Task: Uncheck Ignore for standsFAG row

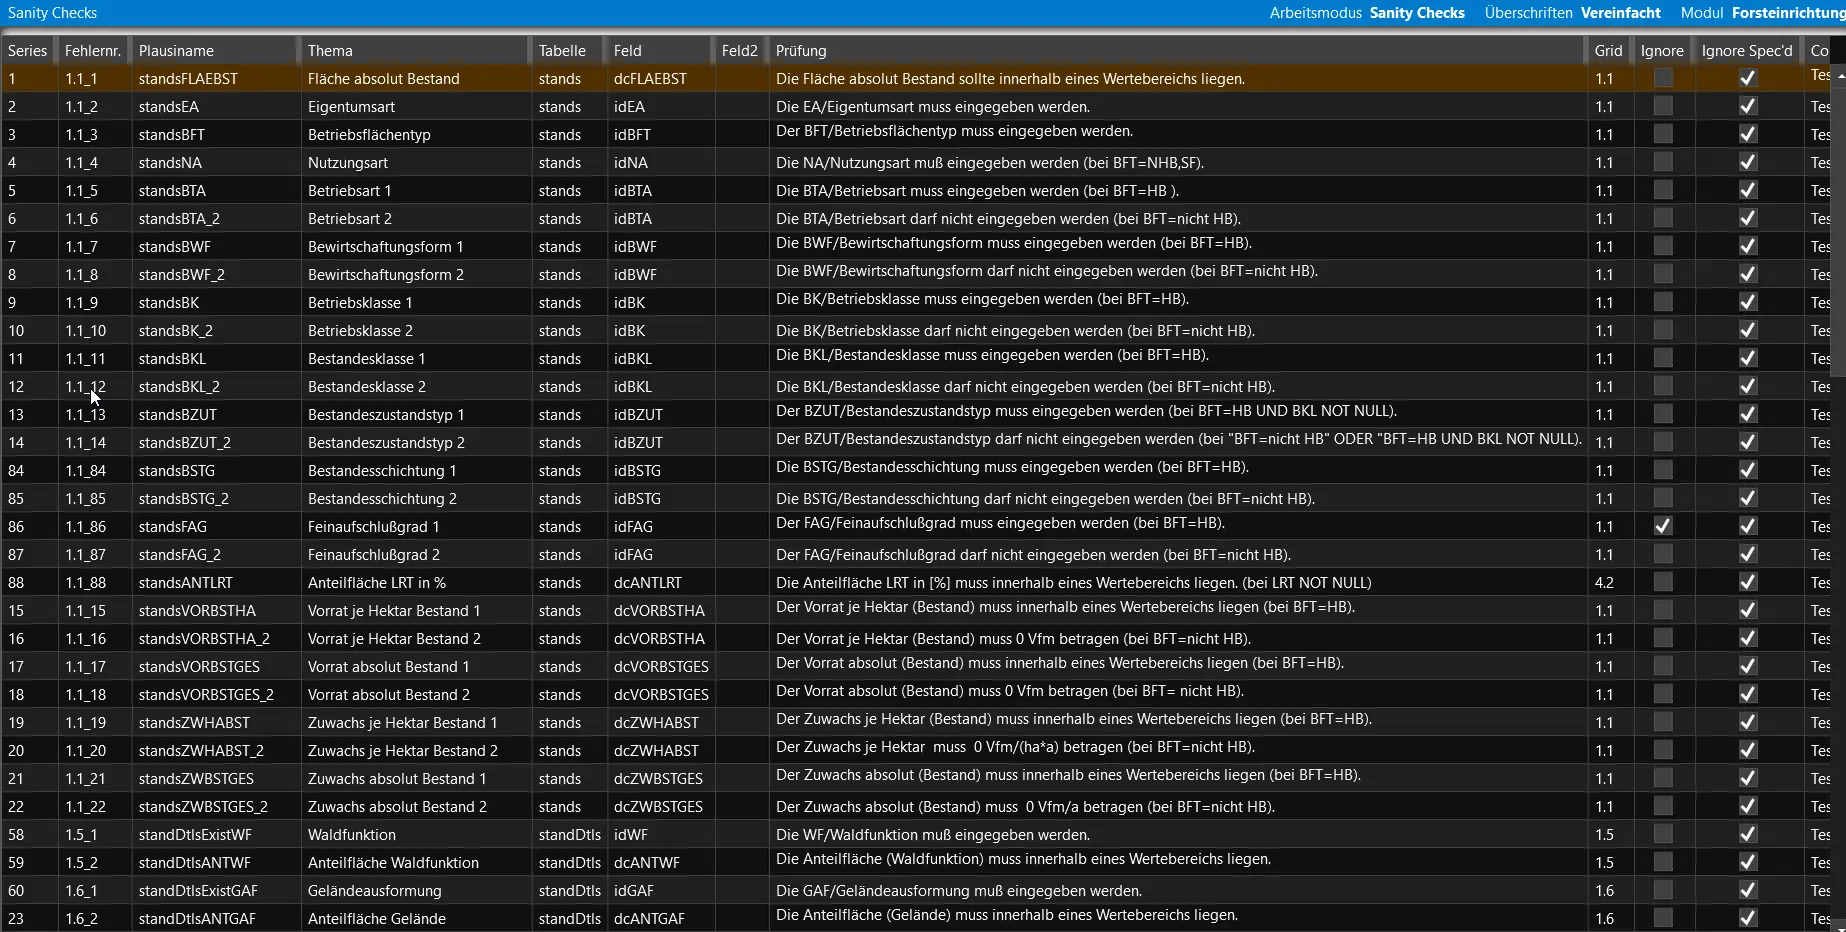Action: 1662,526
